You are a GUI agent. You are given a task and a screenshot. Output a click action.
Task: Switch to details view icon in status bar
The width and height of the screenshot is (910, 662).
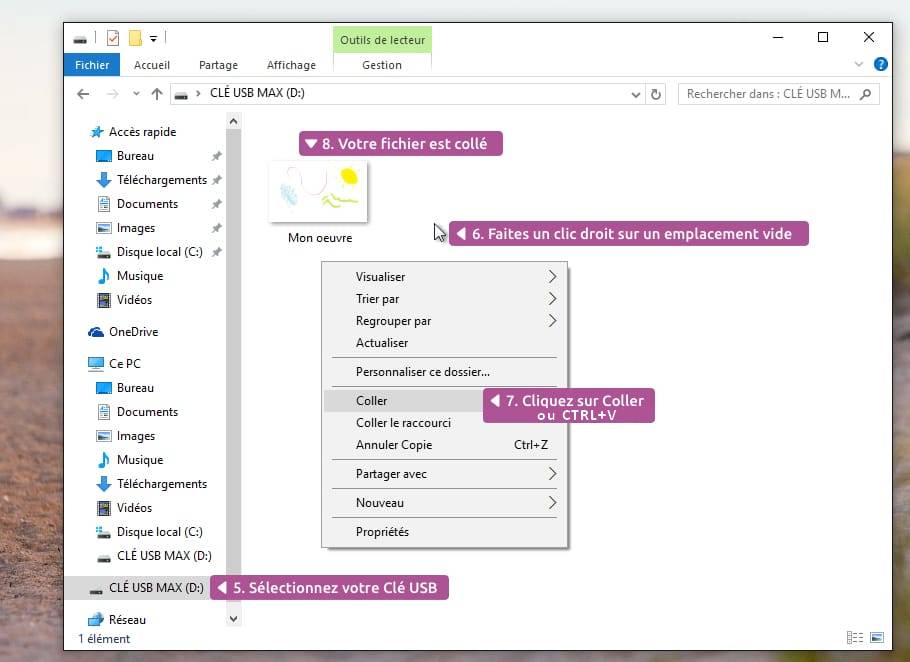(854, 638)
